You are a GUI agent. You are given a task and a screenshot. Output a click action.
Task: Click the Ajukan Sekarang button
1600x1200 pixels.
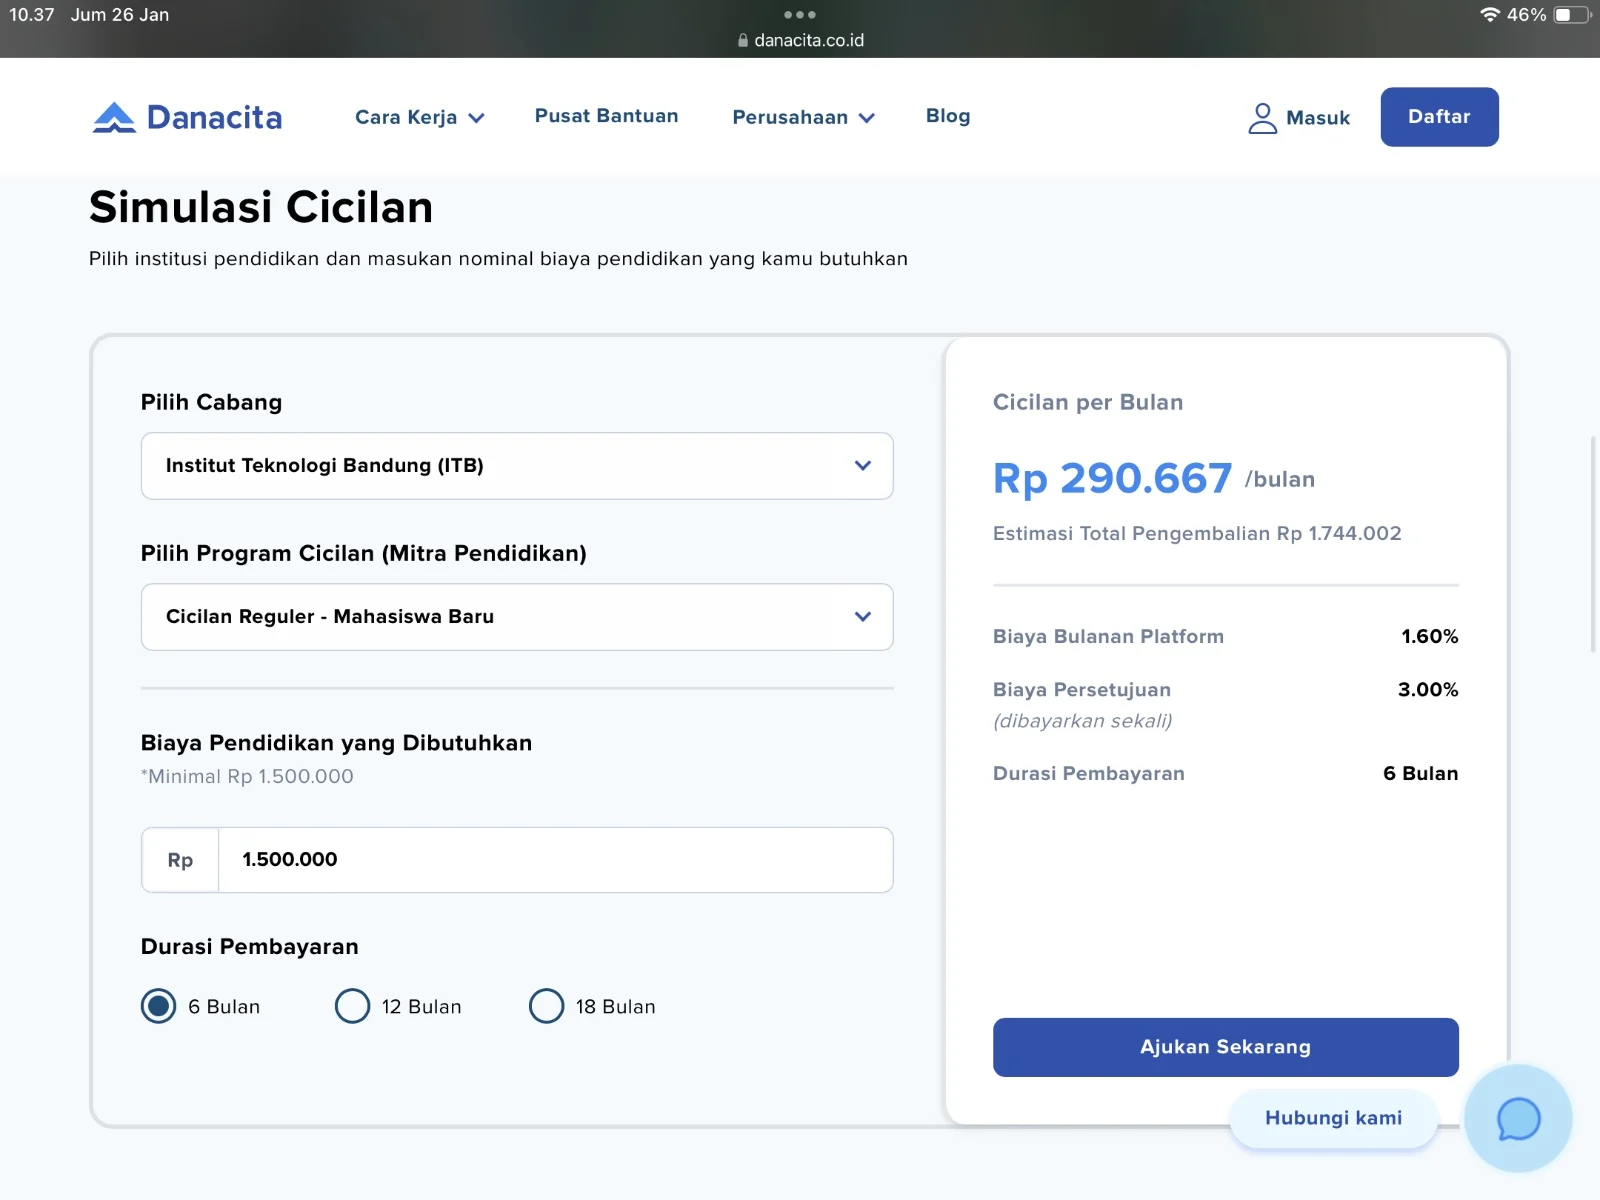1225,1047
